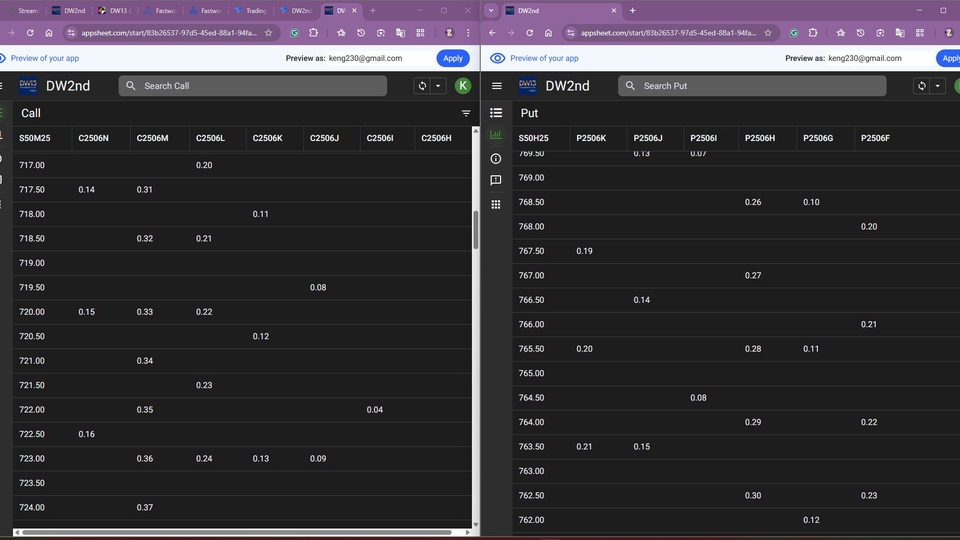The image size is (960, 540).
Task: Open the filter icon in the Call view
Action: pyautogui.click(x=466, y=113)
